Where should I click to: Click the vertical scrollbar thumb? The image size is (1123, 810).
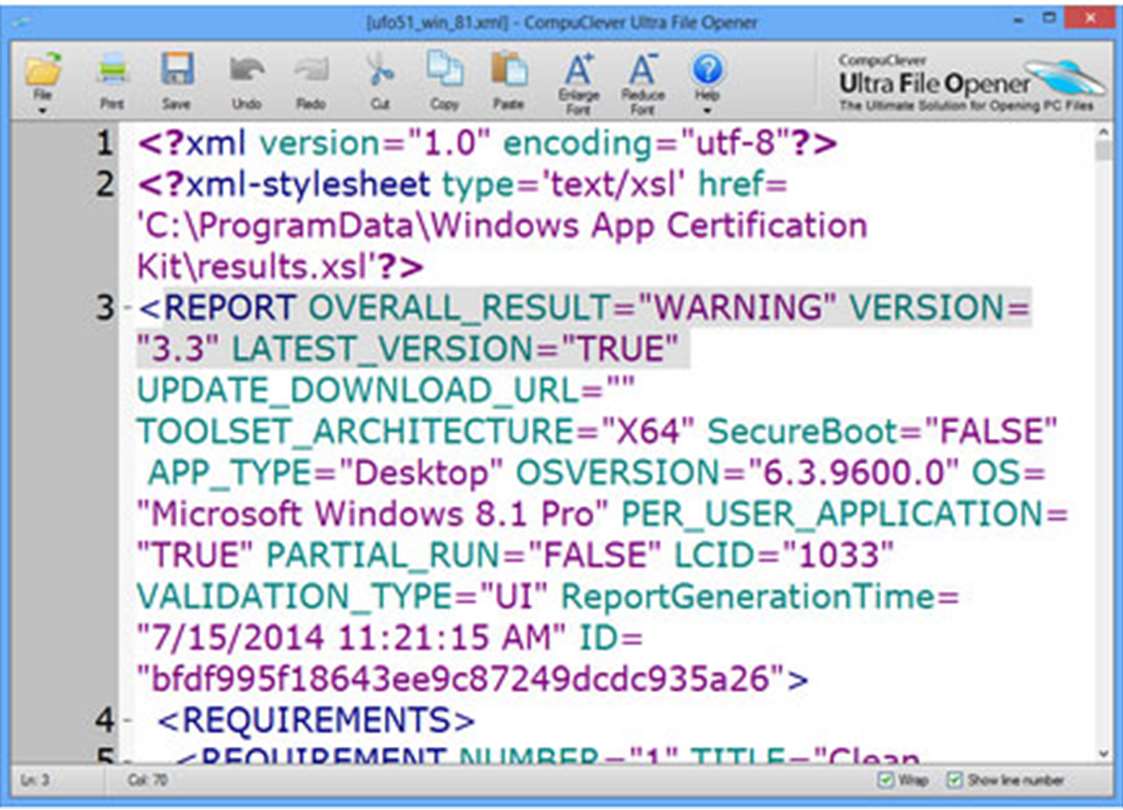pos(1104,151)
